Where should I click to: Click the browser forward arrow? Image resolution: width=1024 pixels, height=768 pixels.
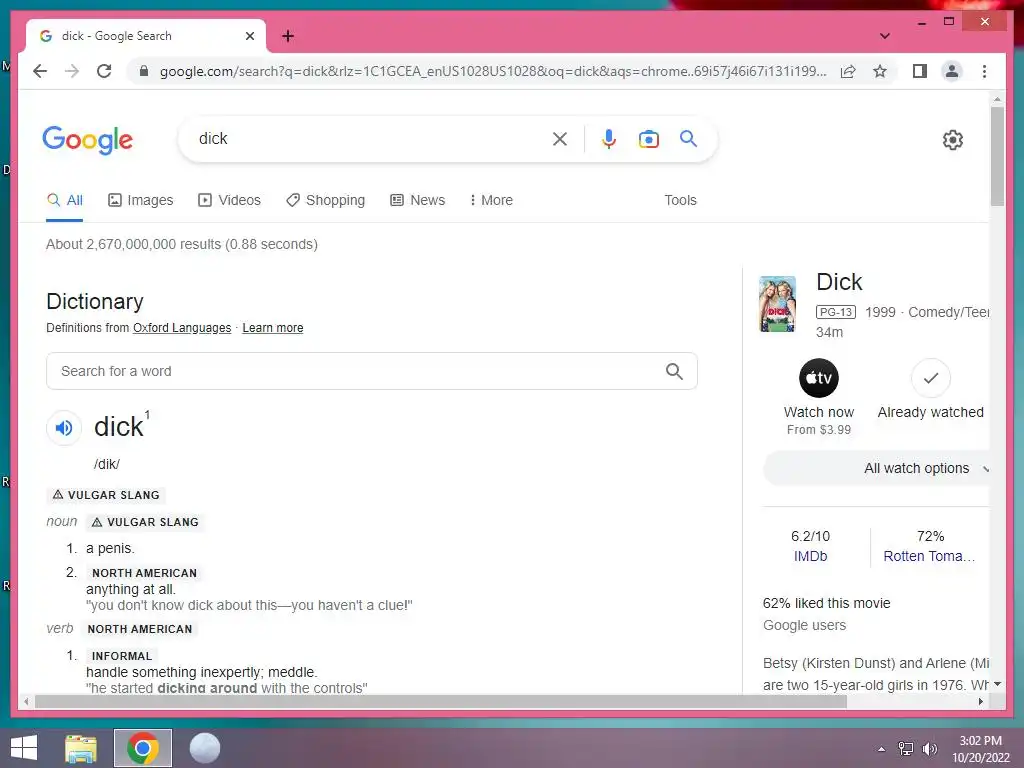[x=72, y=71]
